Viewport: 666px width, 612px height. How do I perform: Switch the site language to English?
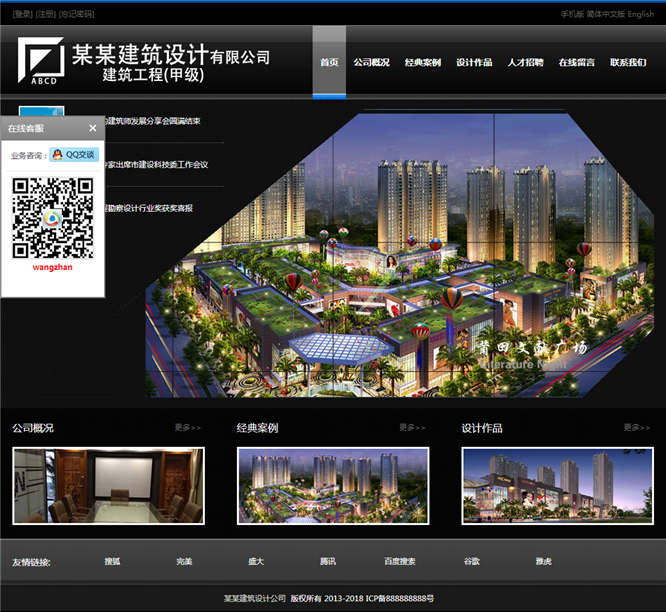point(641,14)
